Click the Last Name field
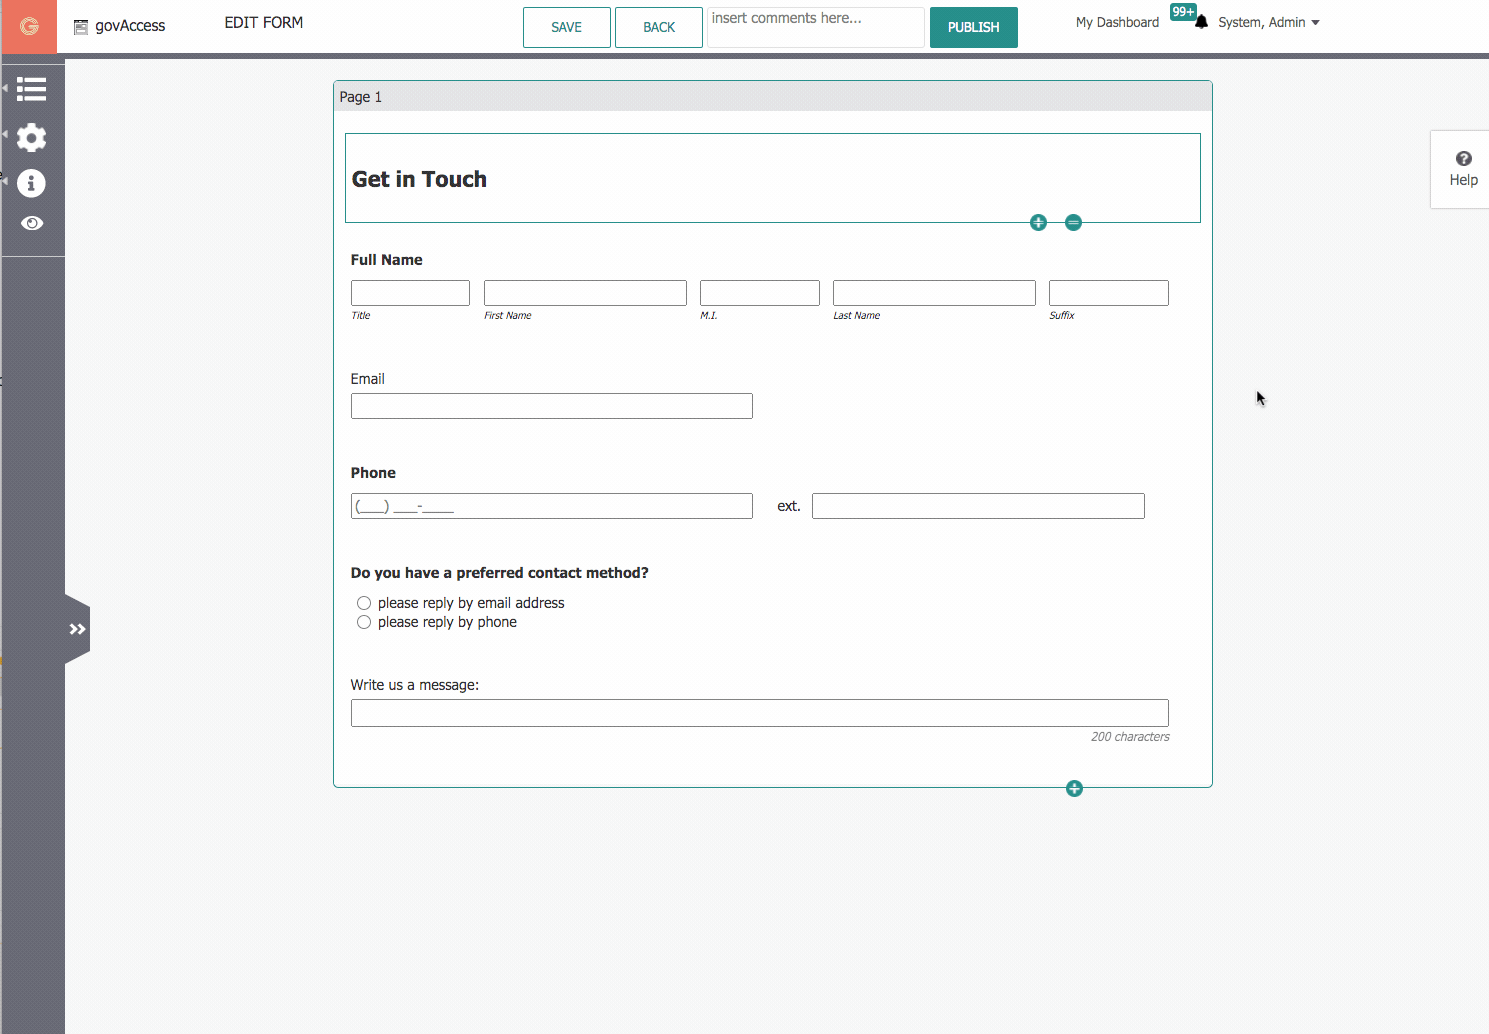Viewport: 1489px width, 1034px height. tap(934, 293)
